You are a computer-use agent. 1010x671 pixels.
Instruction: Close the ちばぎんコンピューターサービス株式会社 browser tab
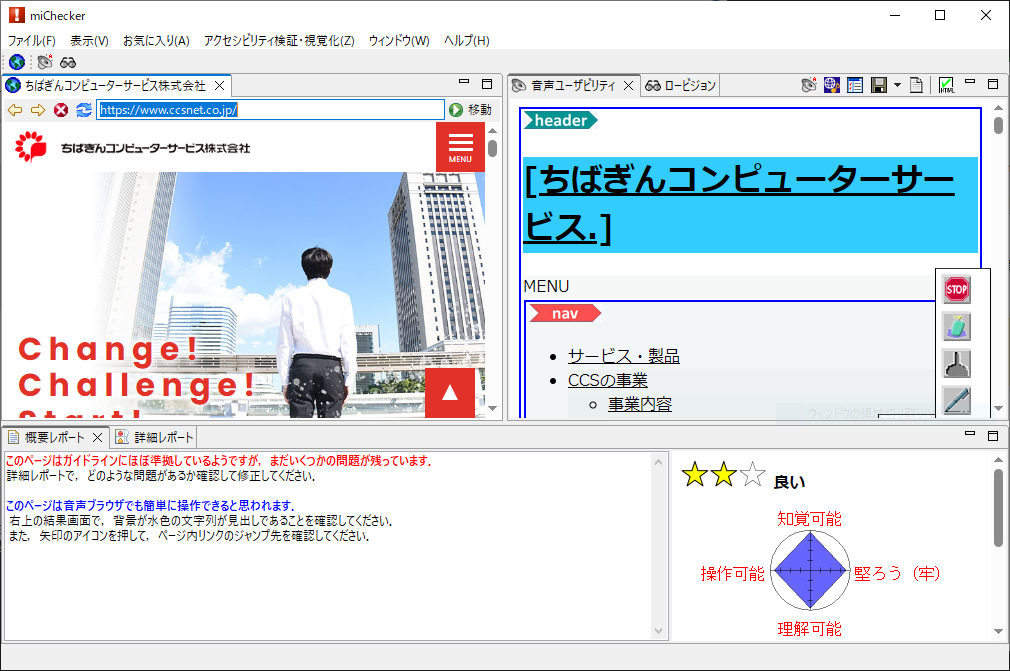pyautogui.click(x=219, y=86)
